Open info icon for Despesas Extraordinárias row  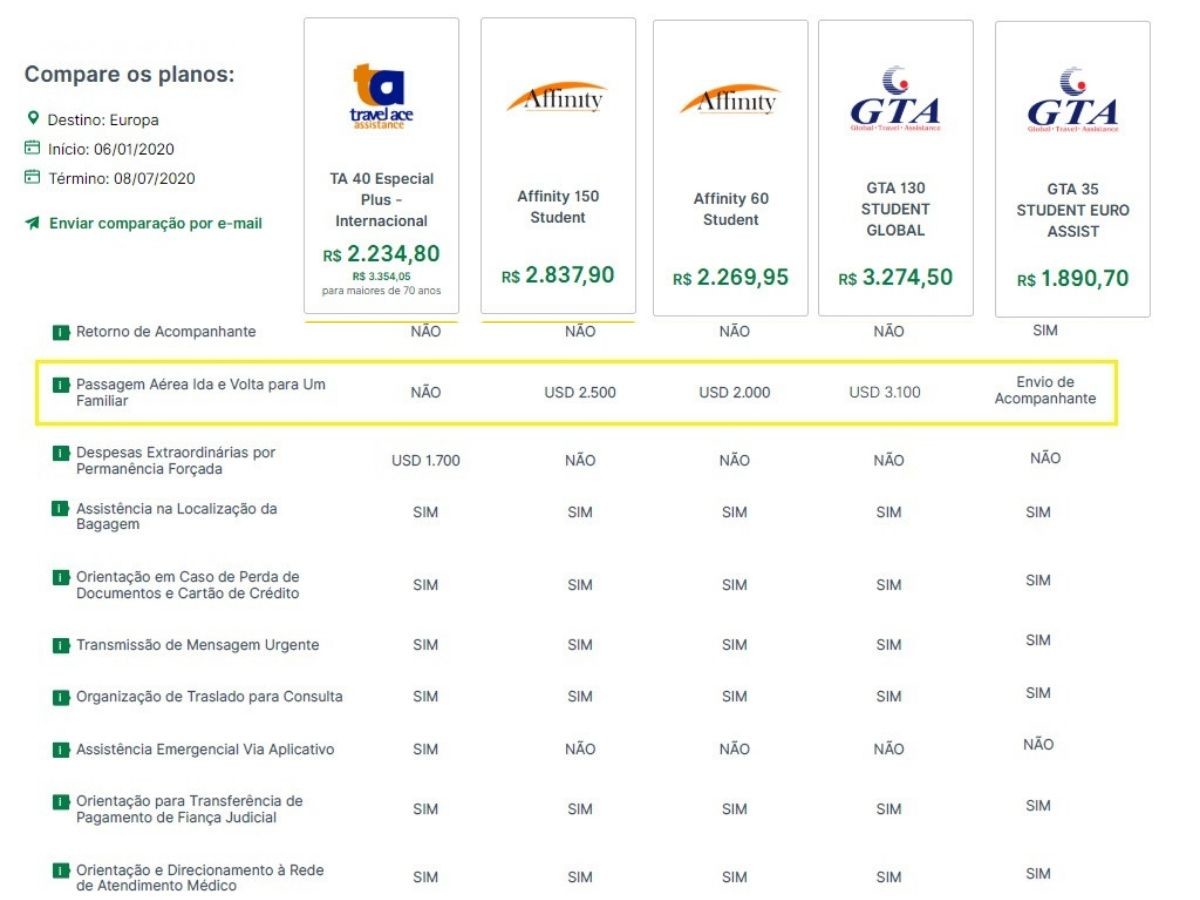pyautogui.click(x=61, y=453)
